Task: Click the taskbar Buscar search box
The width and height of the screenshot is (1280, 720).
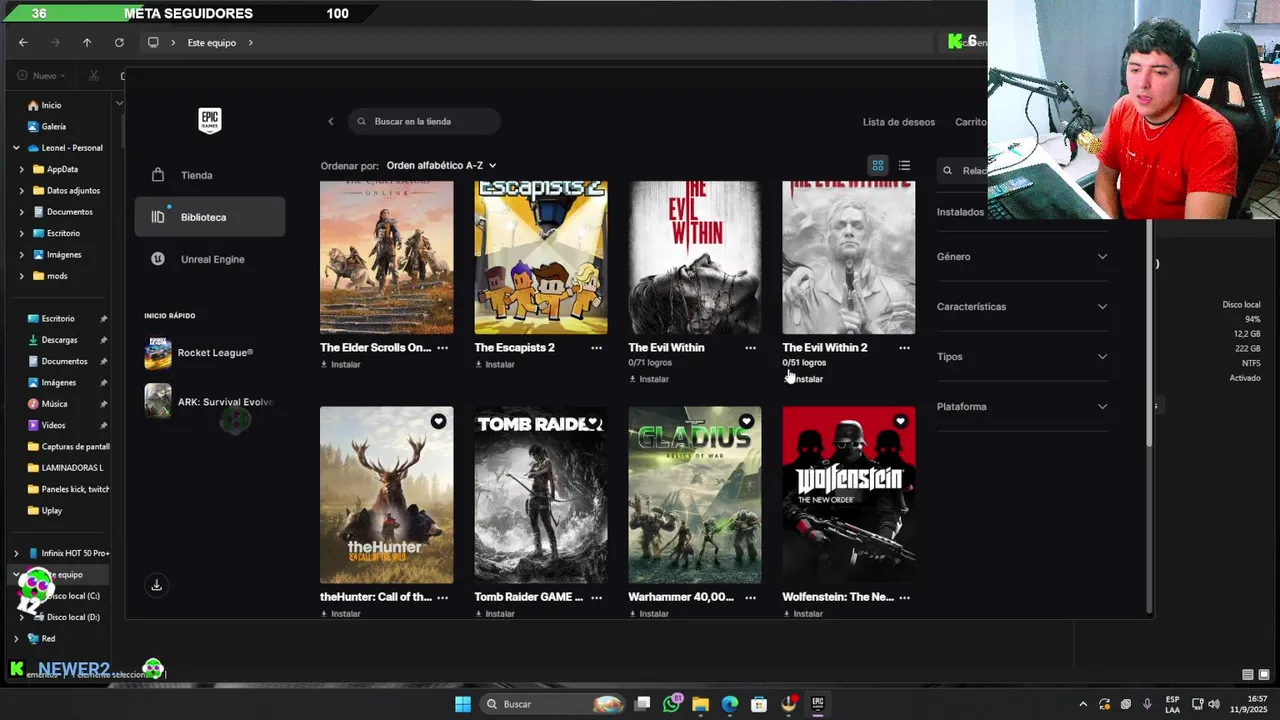Action: [553, 704]
